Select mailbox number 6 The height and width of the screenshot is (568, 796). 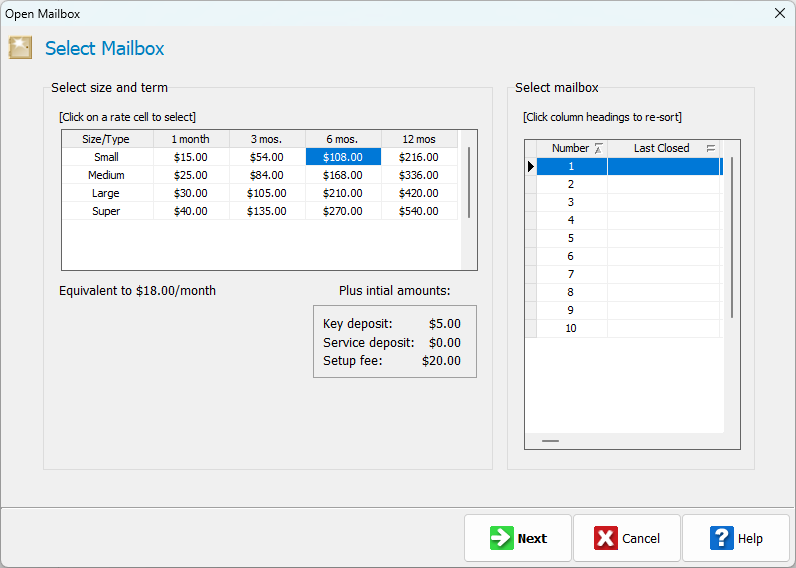coord(572,256)
